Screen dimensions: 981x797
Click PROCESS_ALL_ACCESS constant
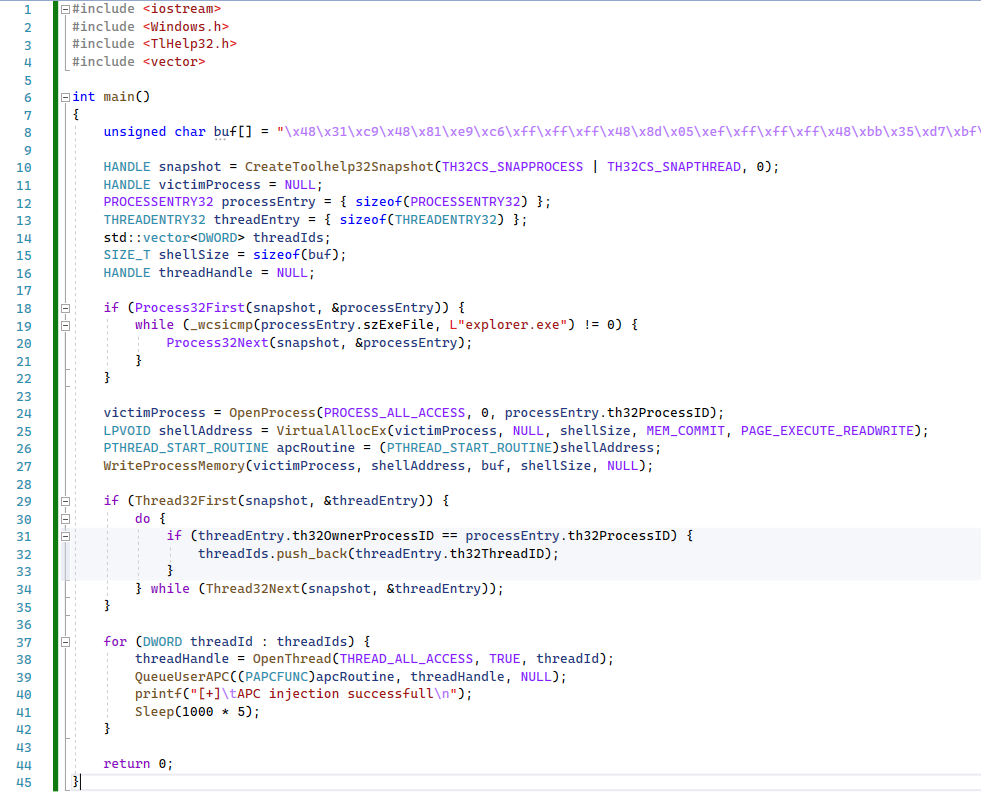click(x=394, y=413)
